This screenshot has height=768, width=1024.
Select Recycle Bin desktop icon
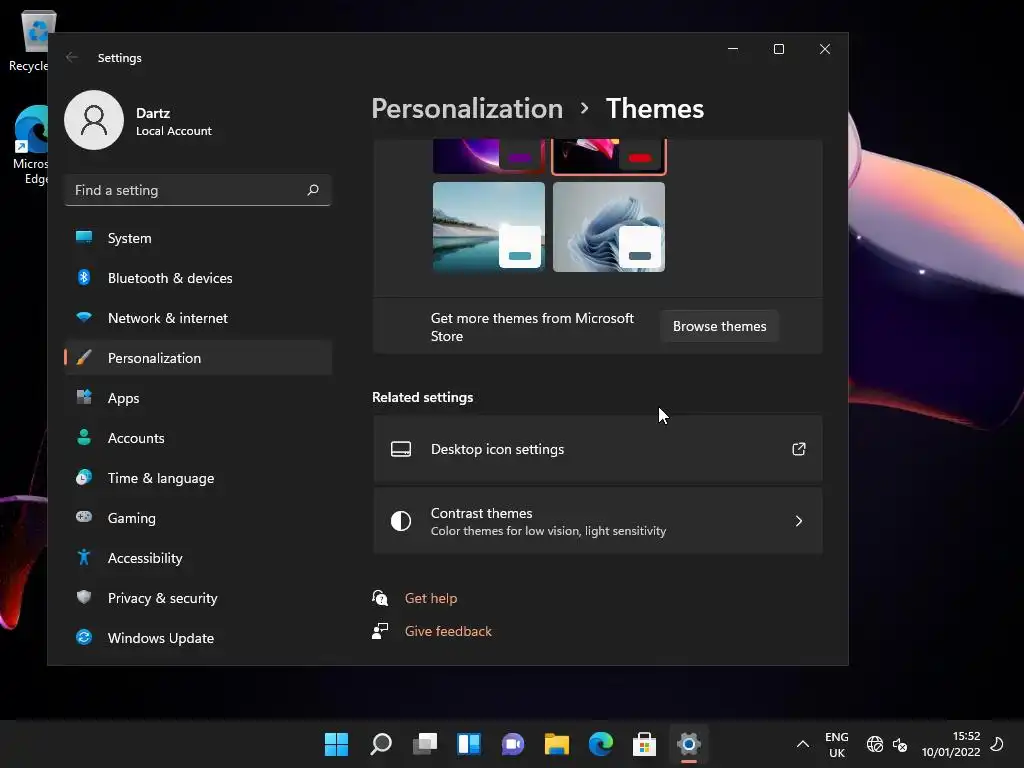pyautogui.click(x=28, y=41)
